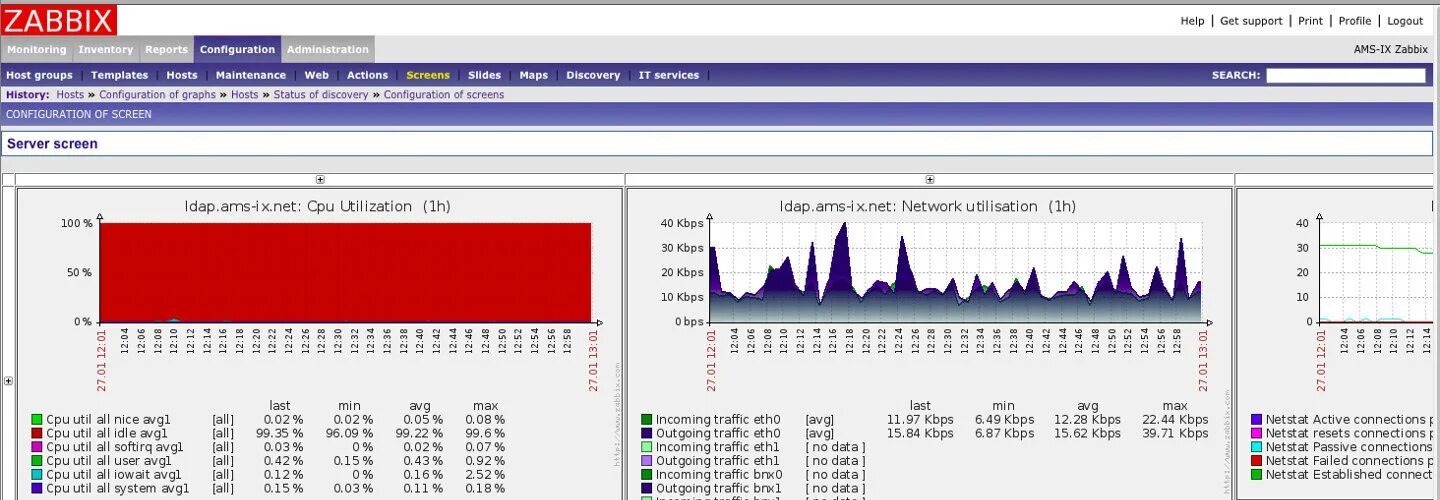Click Logout

(1405, 21)
